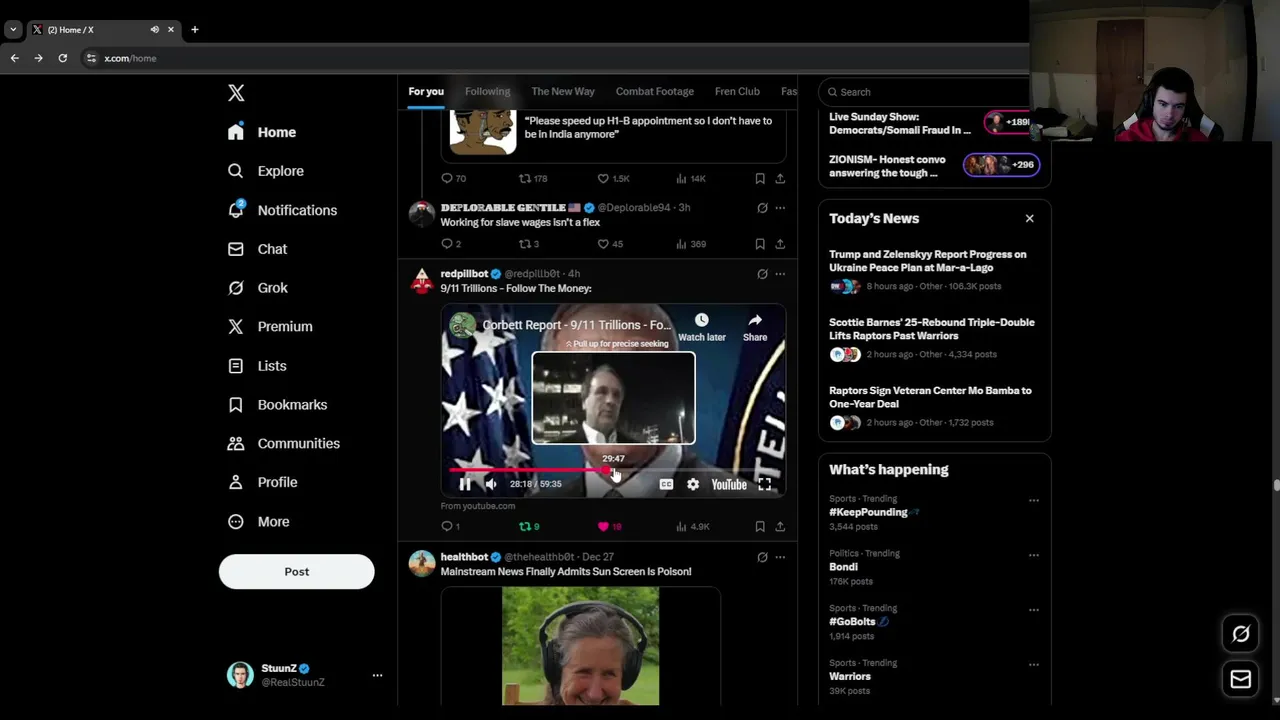This screenshot has height=720, width=1280.
Task: Open more options for #GoBolts trend
Action: click(1034, 610)
